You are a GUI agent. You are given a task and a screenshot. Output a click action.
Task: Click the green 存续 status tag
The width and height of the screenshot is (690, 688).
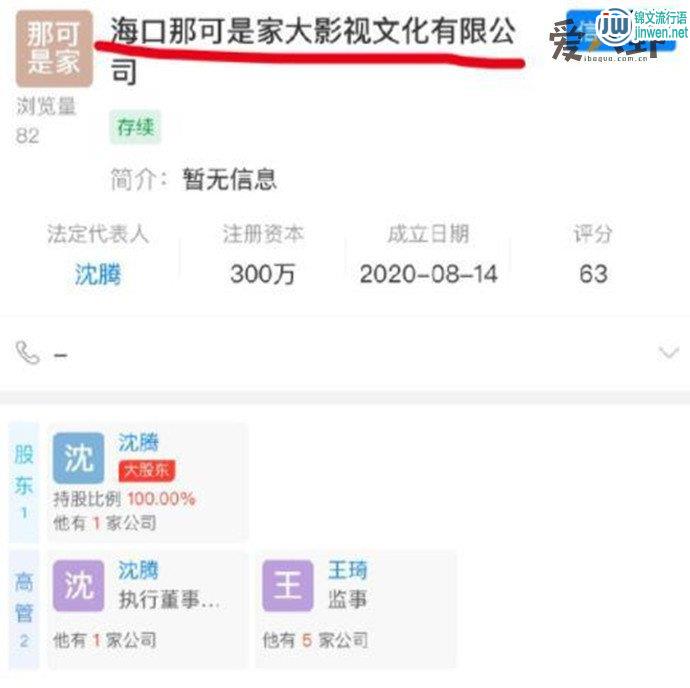tap(135, 127)
